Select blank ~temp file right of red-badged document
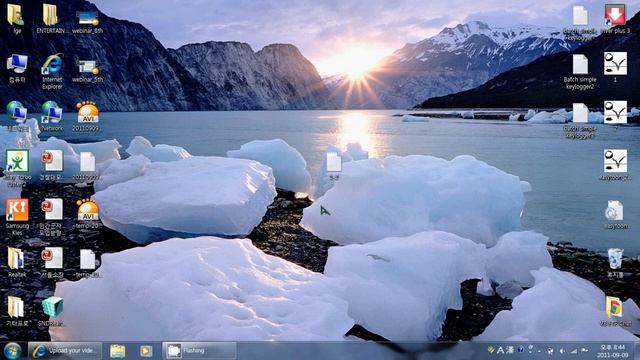 (x=87, y=259)
